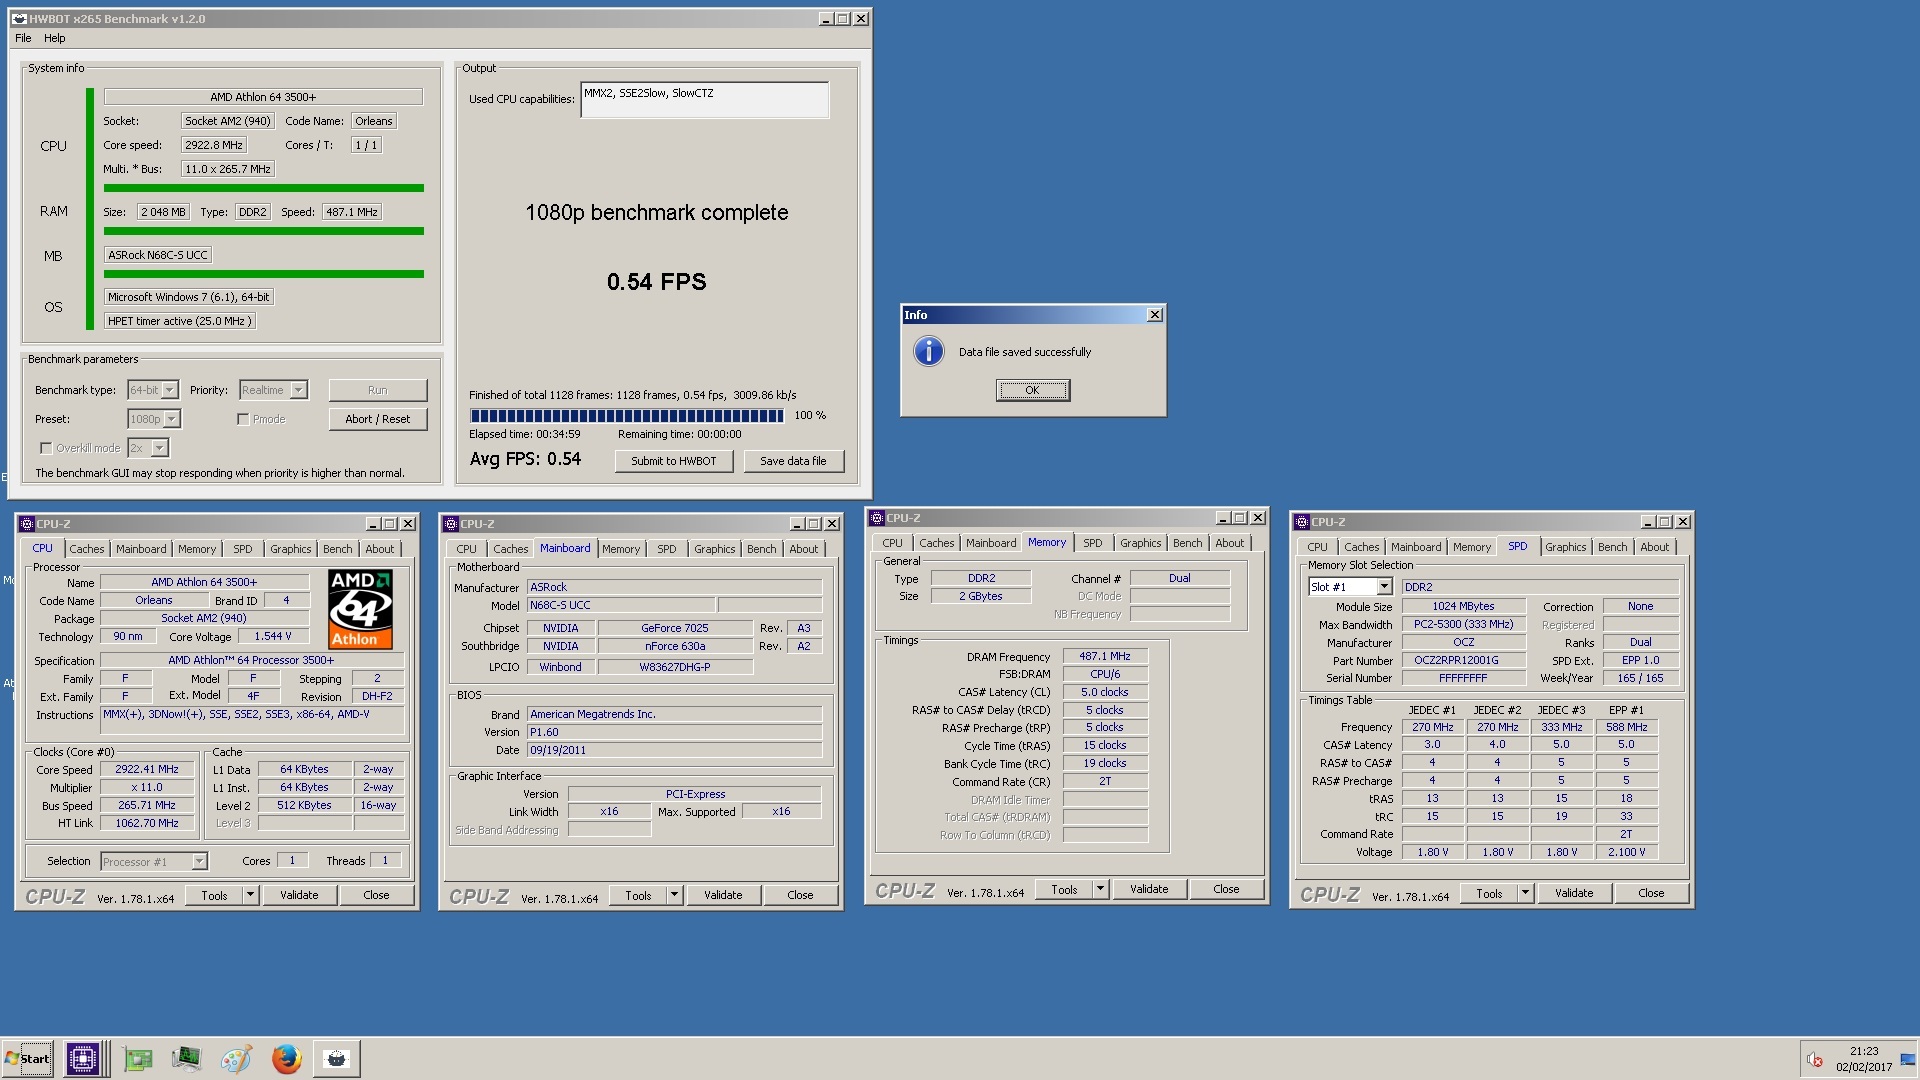The image size is (1920, 1080).
Task: Minimize the first CPU-Z window
Action: click(373, 524)
